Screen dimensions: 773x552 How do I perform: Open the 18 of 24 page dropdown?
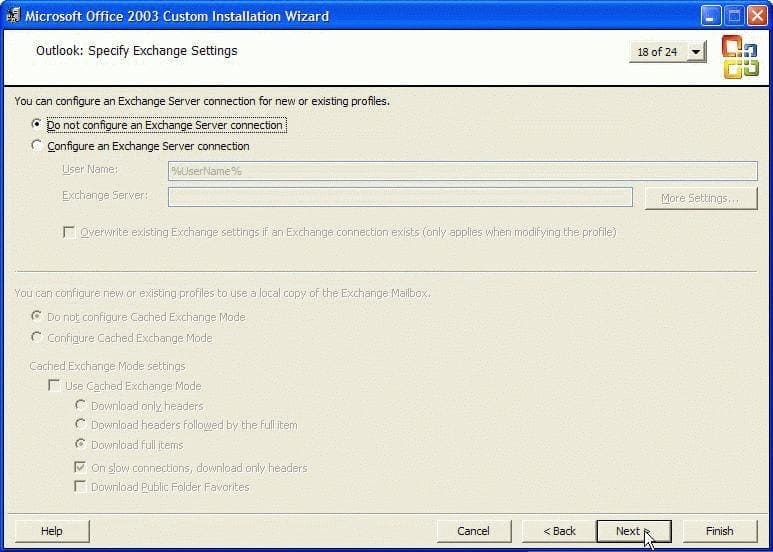[x=668, y=52]
